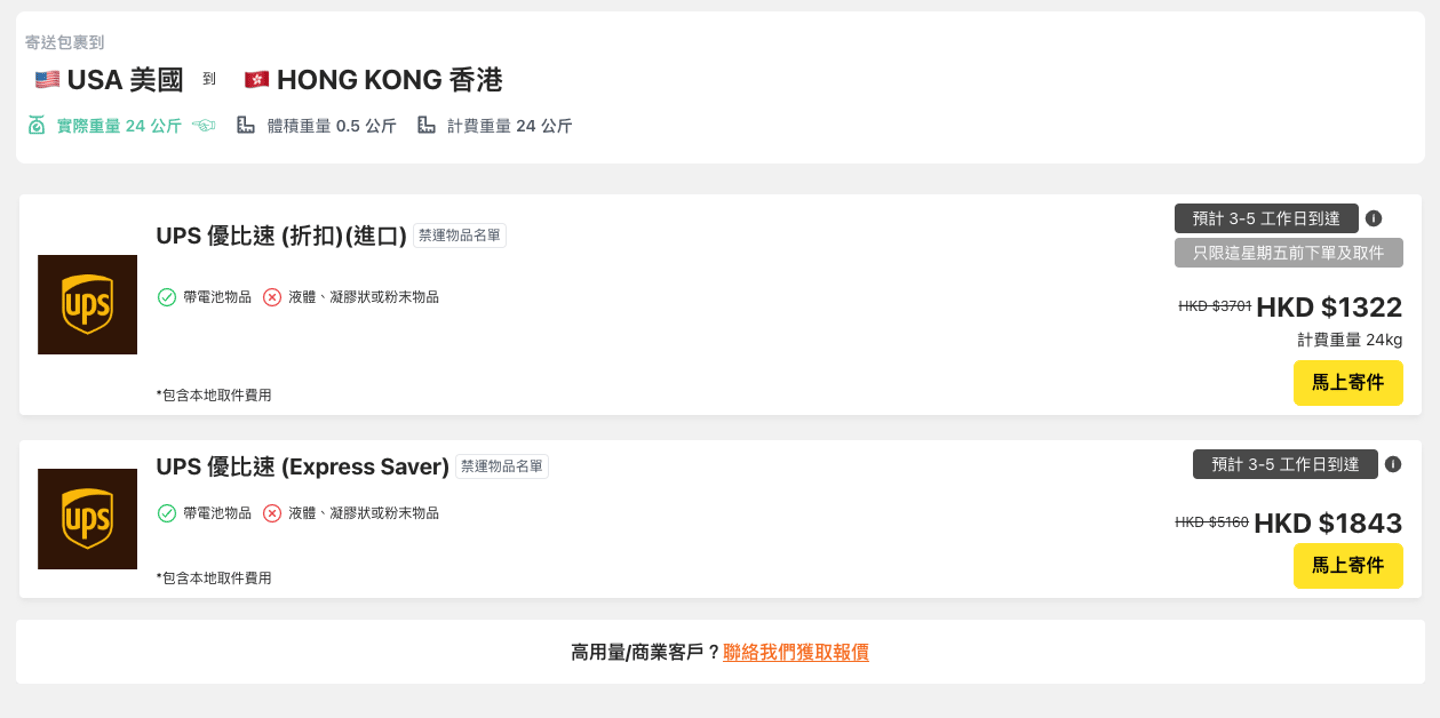Click the 只限這星期五前下單及取件 badge
This screenshot has height=718, width=1440.
pos(1288,253)
